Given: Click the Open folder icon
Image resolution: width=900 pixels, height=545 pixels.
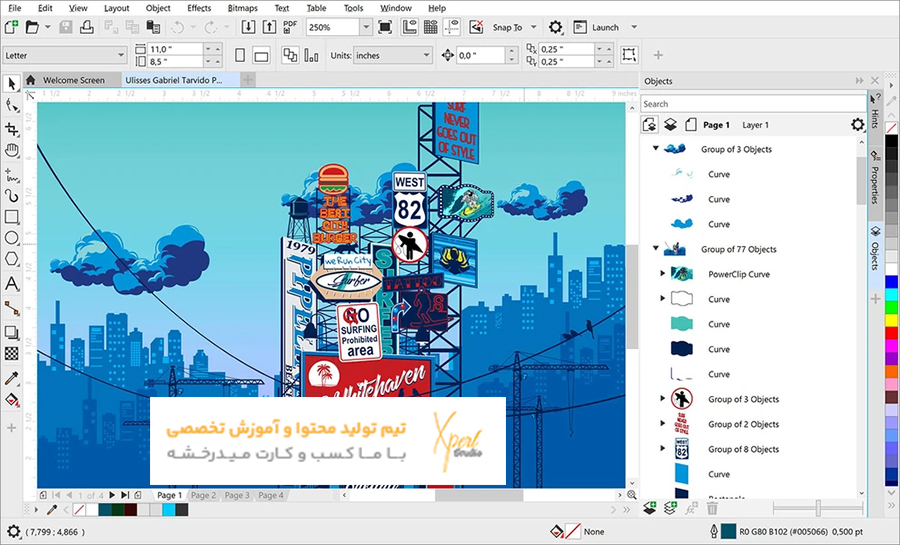Looking at the screenshot, I should click(x=32, y=27).
